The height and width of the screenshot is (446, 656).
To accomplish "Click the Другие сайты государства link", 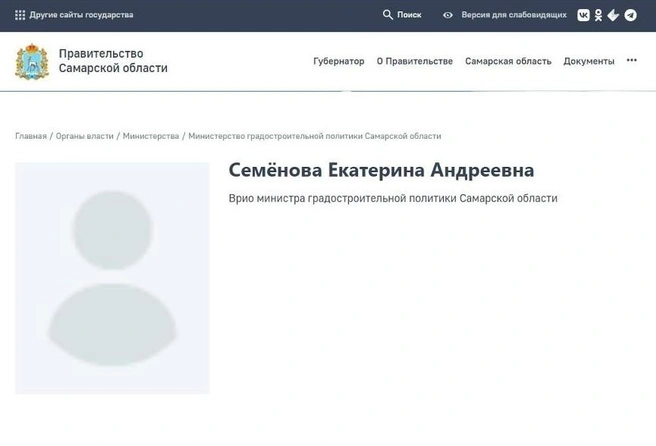I will coord(81,15).
